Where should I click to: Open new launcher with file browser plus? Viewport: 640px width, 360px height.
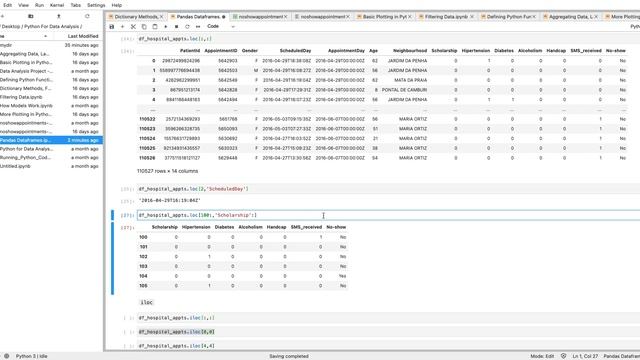[2, 16]
